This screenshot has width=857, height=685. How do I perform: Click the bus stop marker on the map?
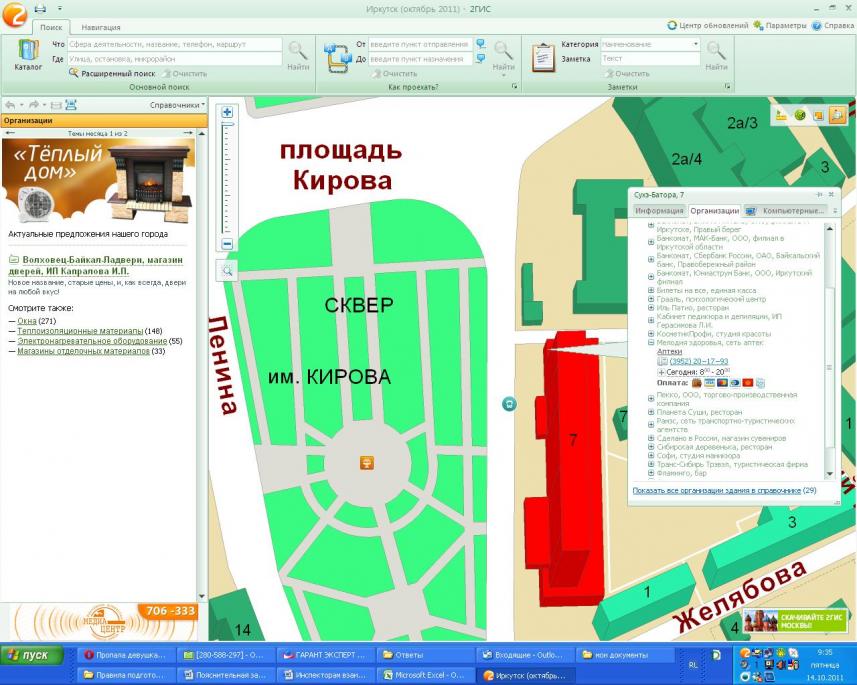pos(509,404)
